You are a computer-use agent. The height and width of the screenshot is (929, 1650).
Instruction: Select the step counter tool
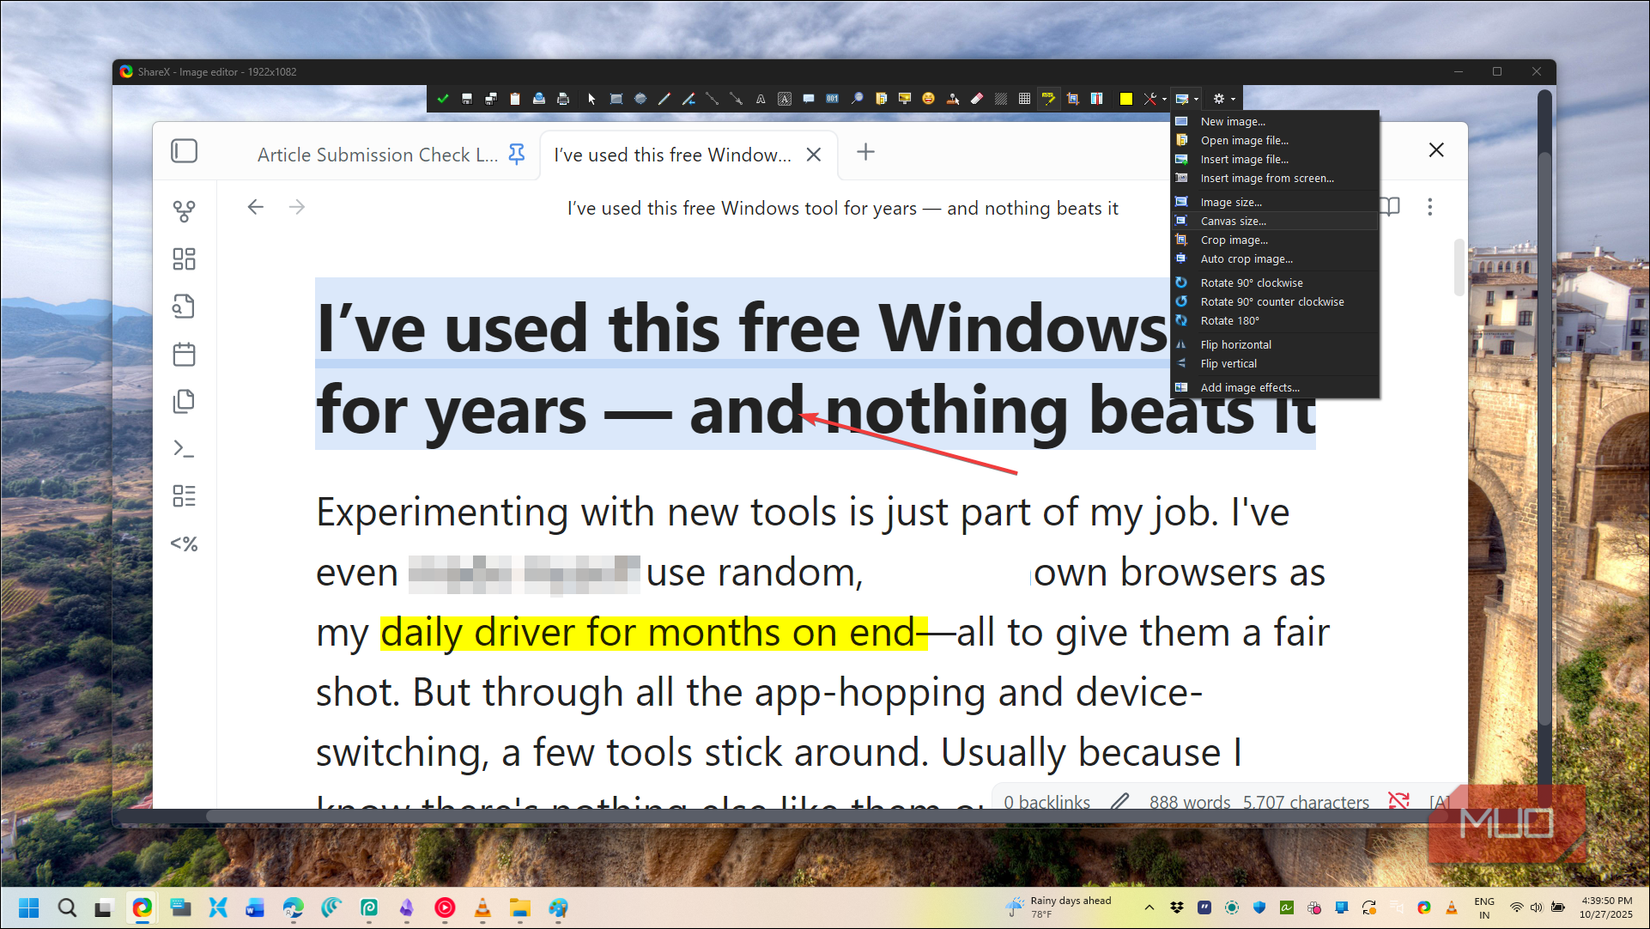point(833,98)
